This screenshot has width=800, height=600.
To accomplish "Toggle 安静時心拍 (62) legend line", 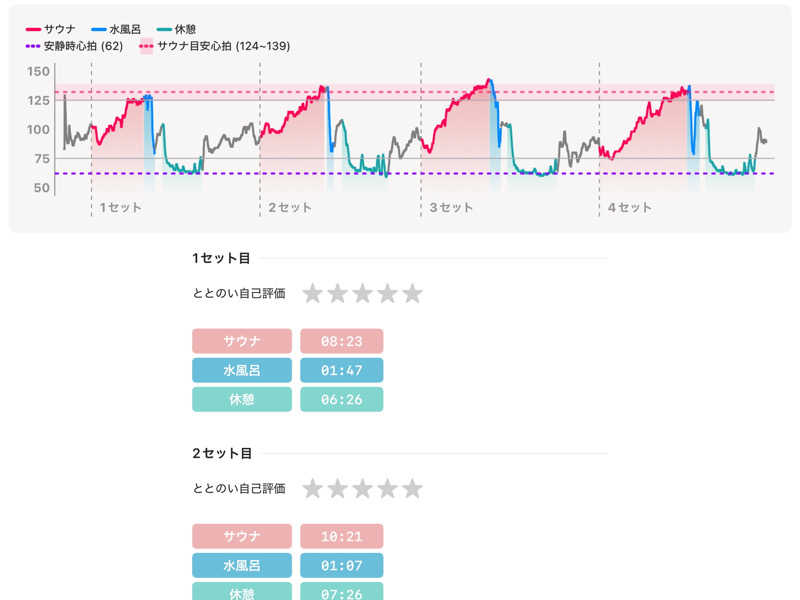I will tap(75, 46).
